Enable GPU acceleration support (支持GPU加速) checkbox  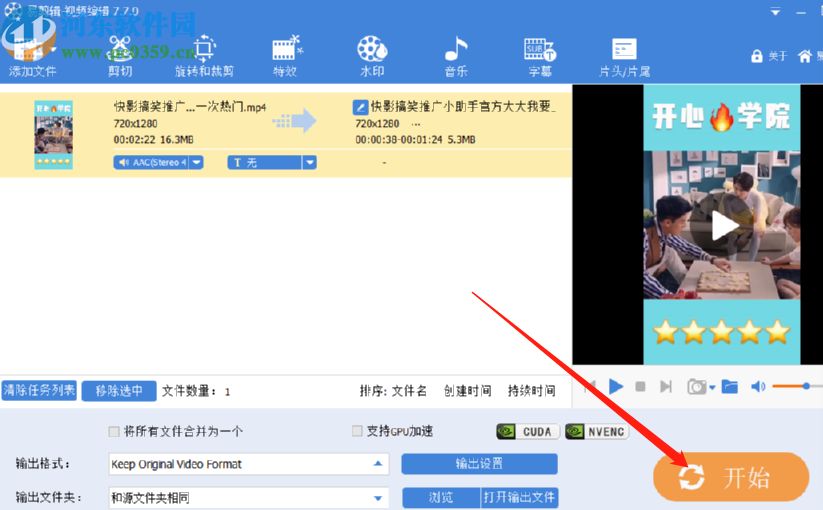(x=357, y=431)
